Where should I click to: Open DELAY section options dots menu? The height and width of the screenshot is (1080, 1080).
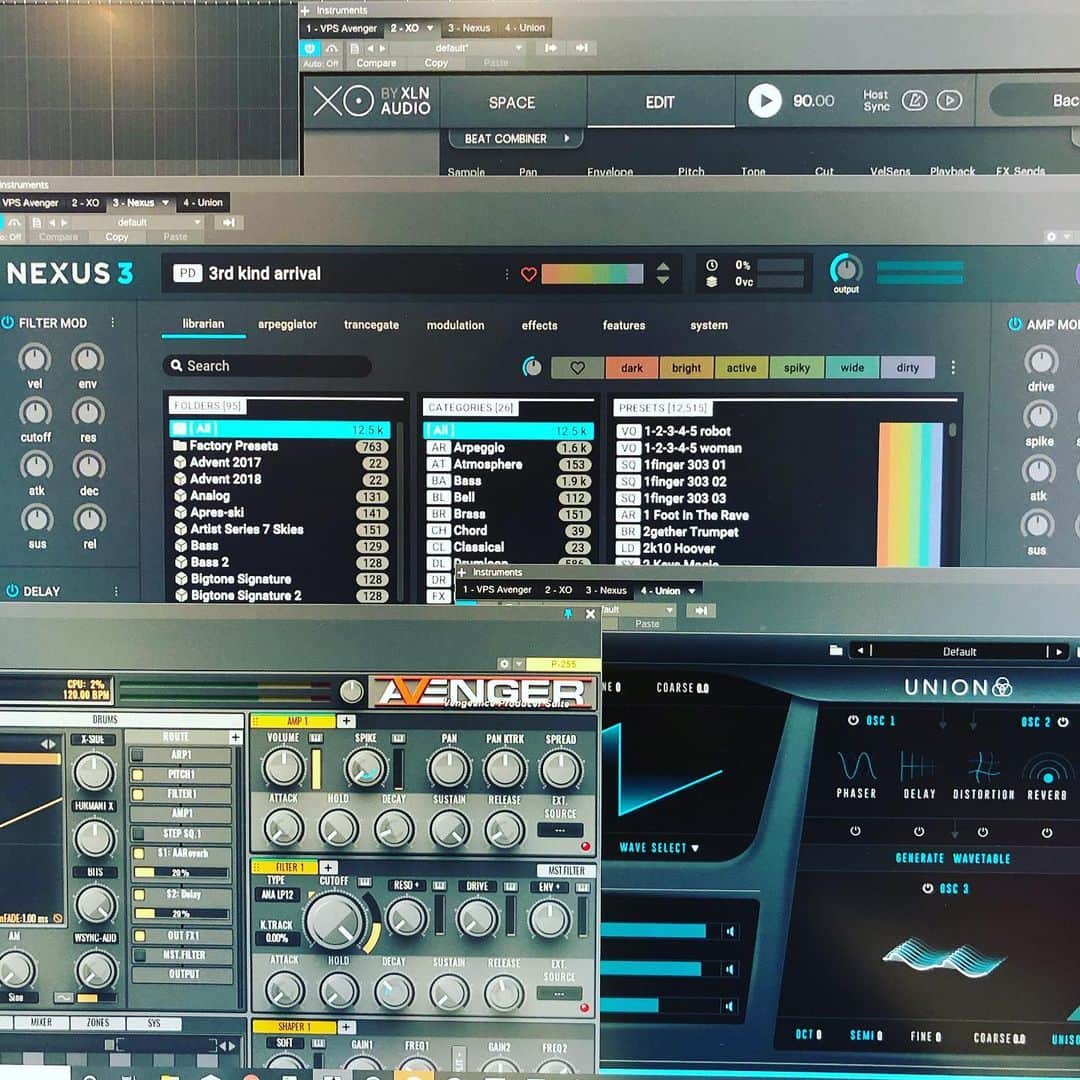(x=116, y=591)
